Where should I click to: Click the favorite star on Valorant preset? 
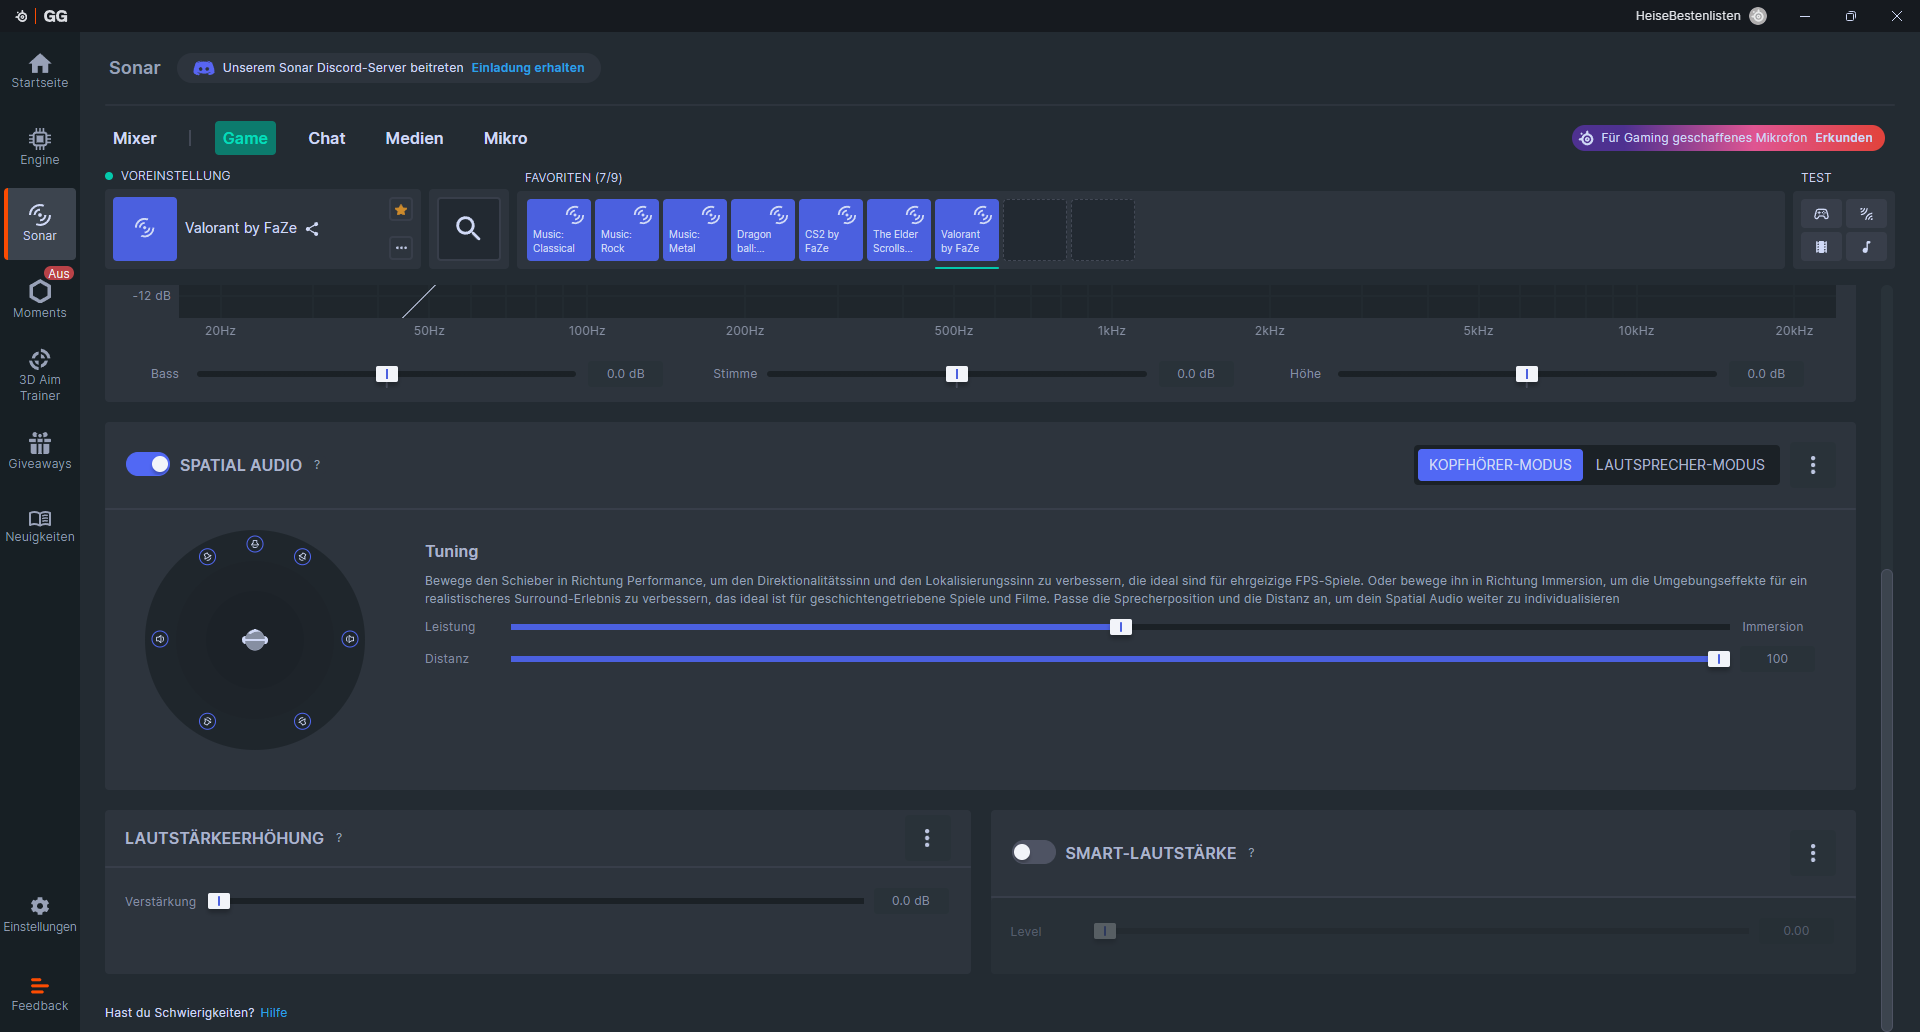(401, 210)
